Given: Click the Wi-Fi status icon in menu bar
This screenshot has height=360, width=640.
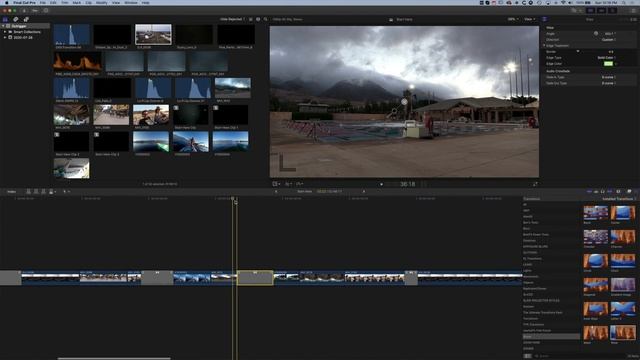Looking at the screenshot, I should tap(564, 2).
